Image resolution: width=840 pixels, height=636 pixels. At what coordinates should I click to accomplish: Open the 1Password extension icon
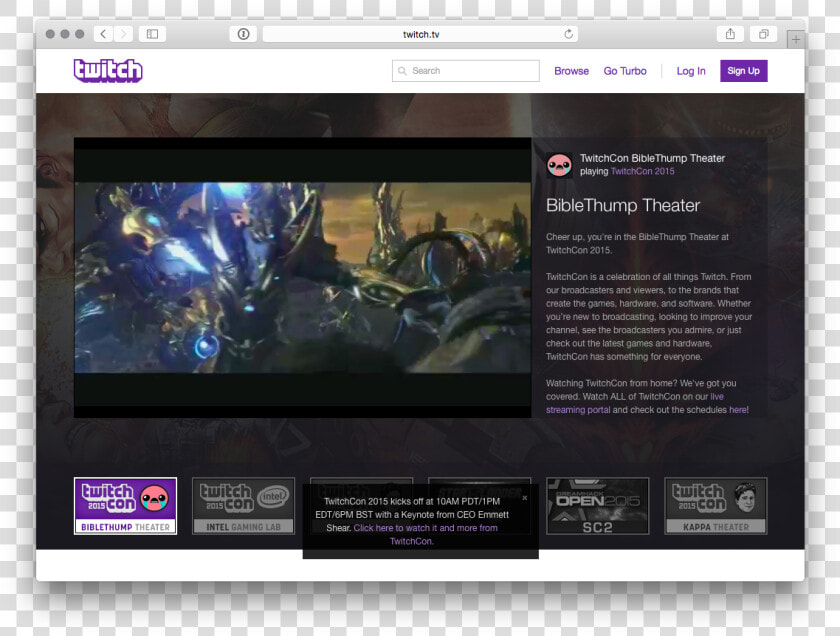click(243, 34)
